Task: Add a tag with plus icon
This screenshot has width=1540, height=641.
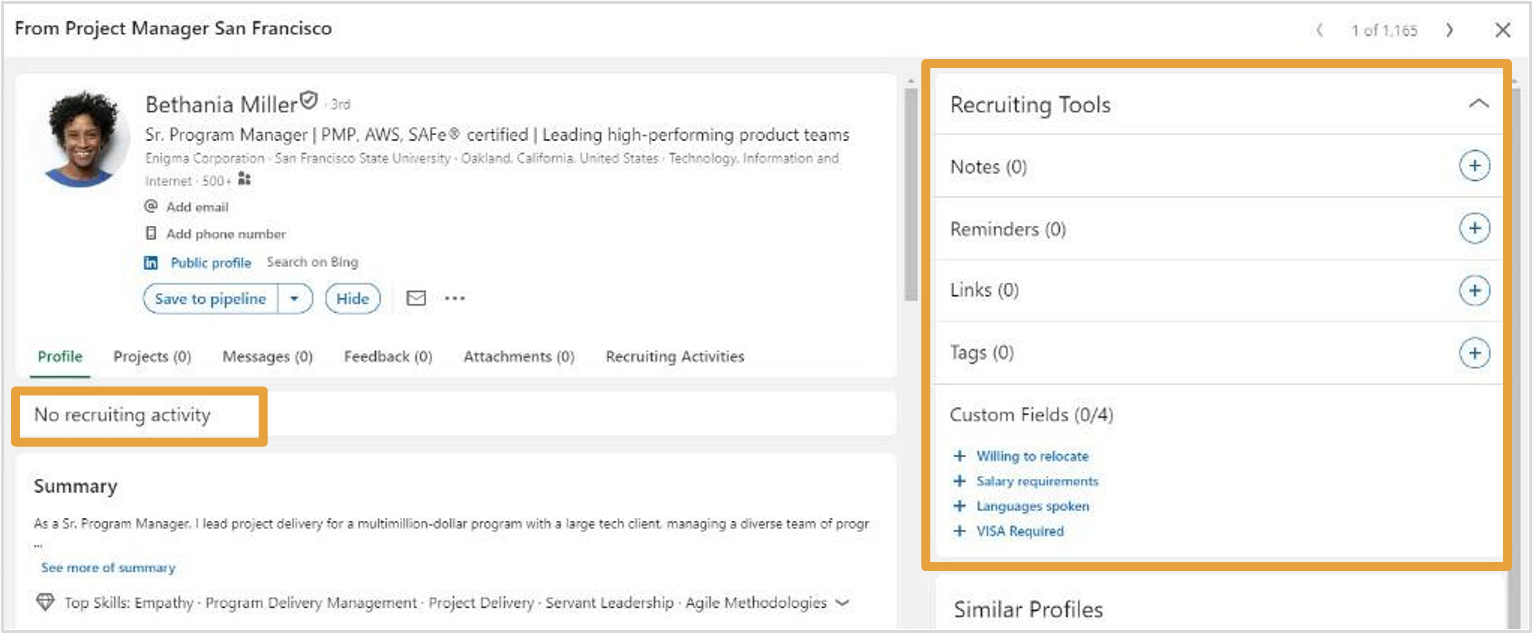Action: [x=1474, y=353]
